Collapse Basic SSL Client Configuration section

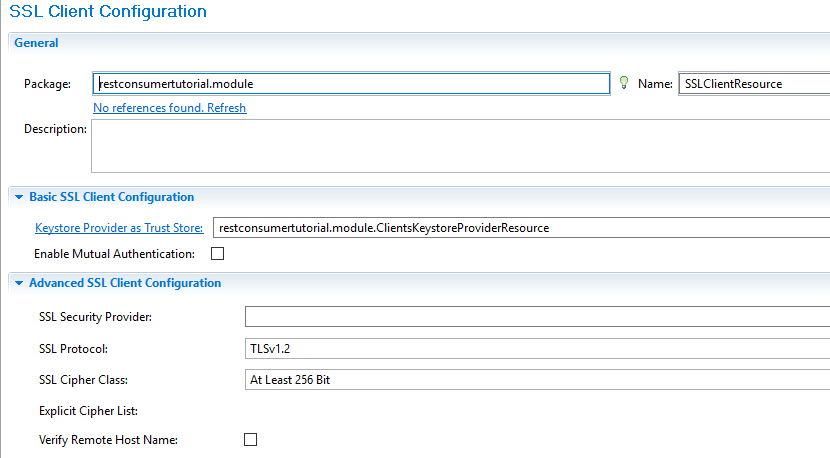19,197
